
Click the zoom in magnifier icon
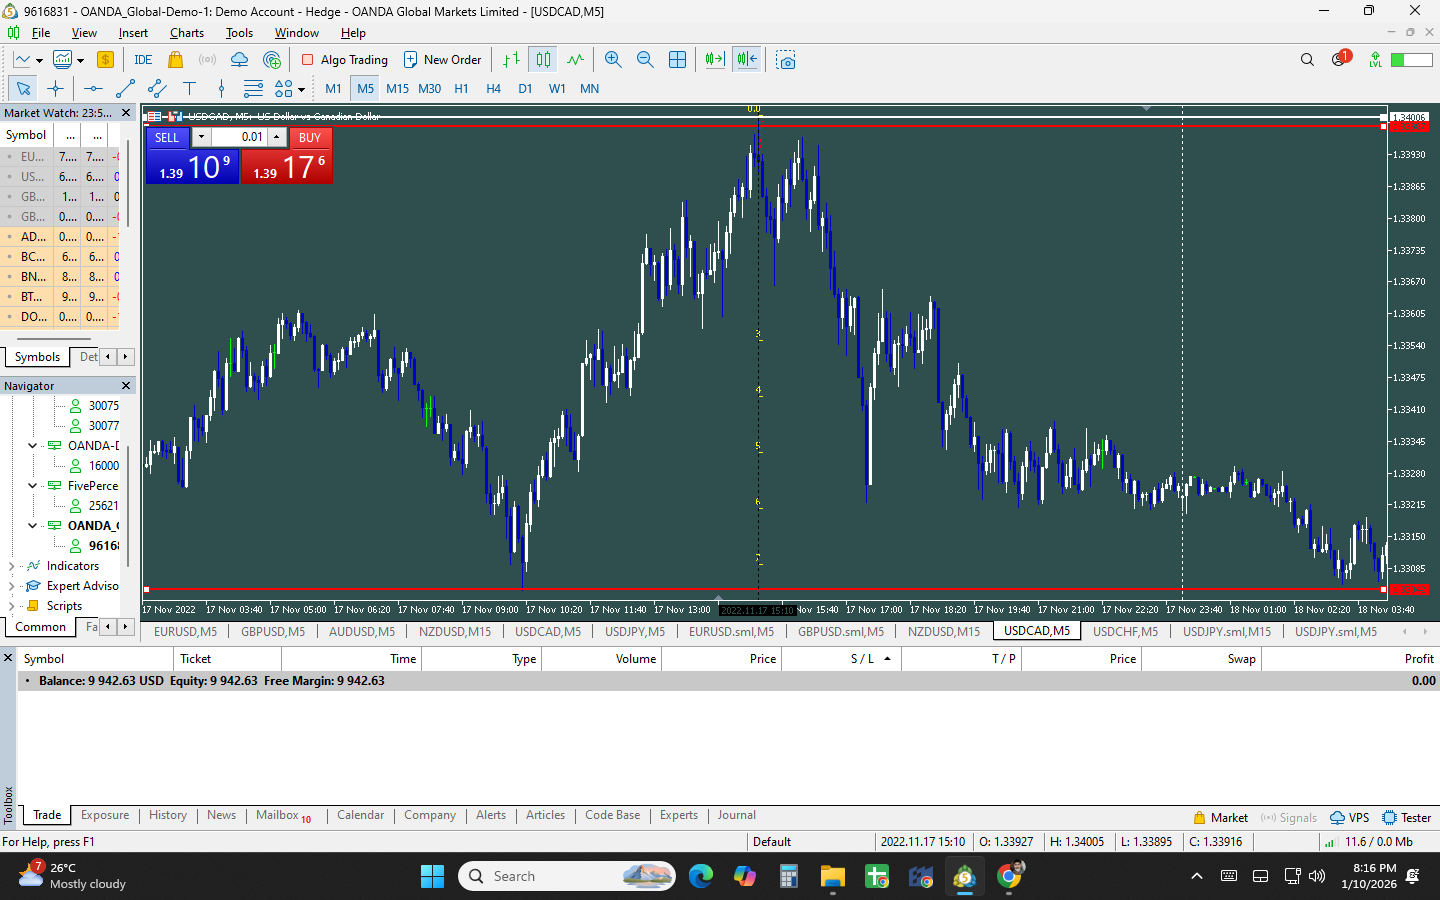tap(613, 60)
